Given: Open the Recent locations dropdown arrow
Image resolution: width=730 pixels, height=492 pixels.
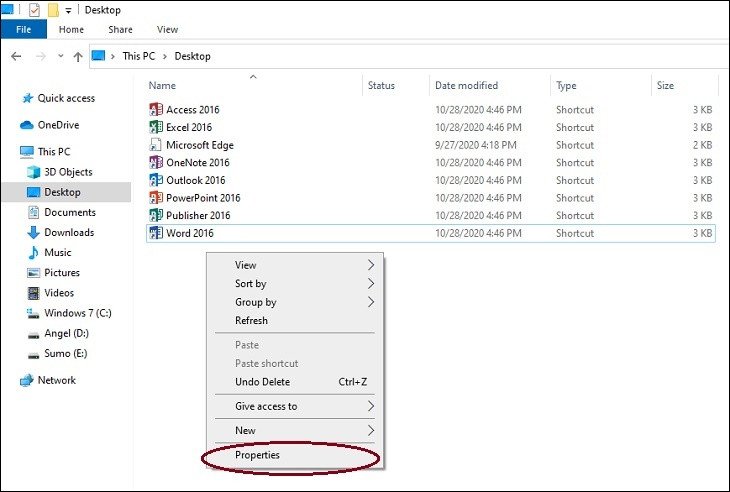Looking at the screenshot, I should [61, 56].
